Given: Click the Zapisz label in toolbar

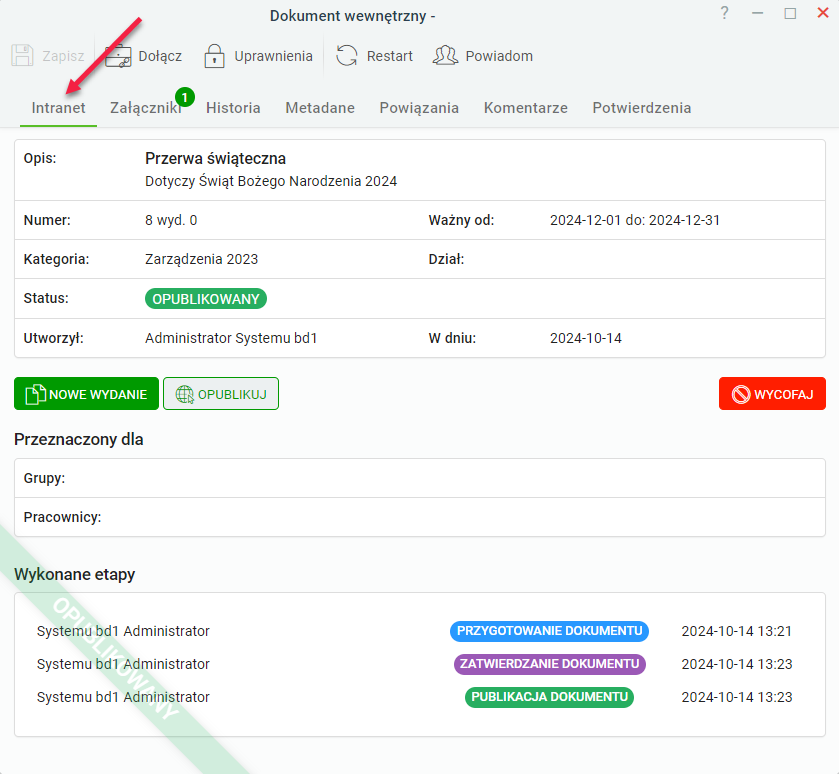Looking at the screenshot, I should [63, 56].
